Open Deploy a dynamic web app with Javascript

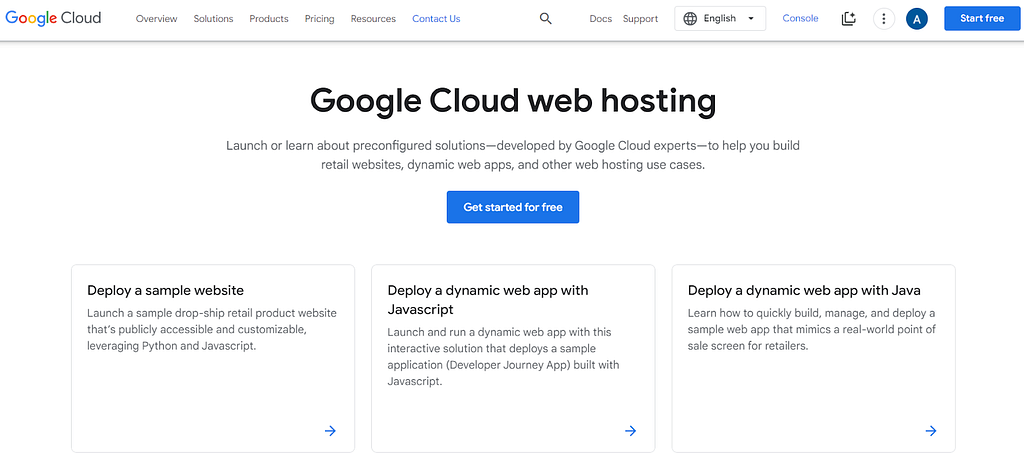point(488,299)
